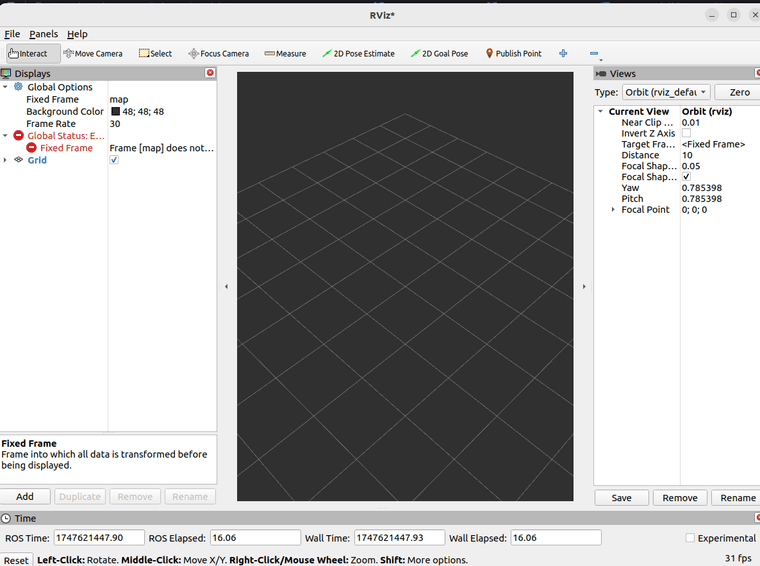Open the view Type dropdown
Image resolution: width=760 pixels, height=566 pixels.
[666, 92]
